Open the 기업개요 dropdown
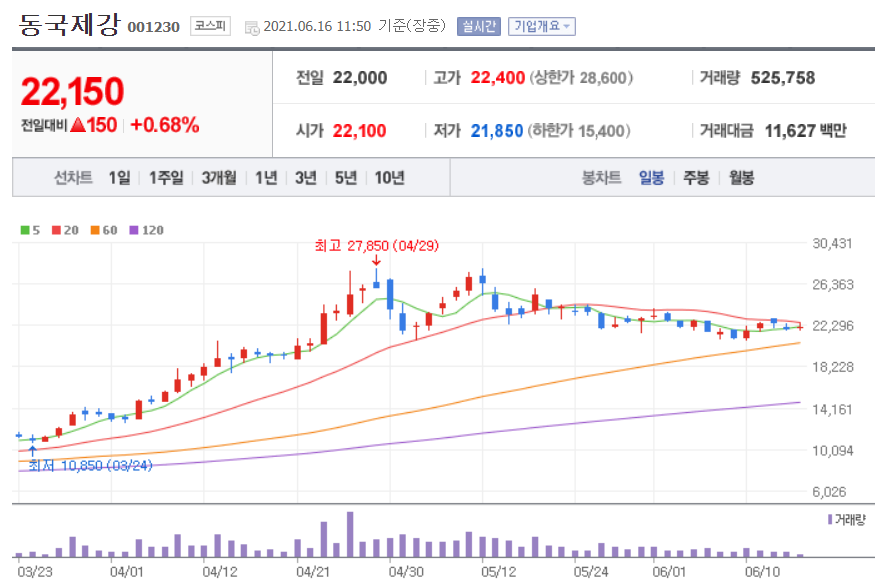Viewport: 875px width, 585px height. (541, 26)
